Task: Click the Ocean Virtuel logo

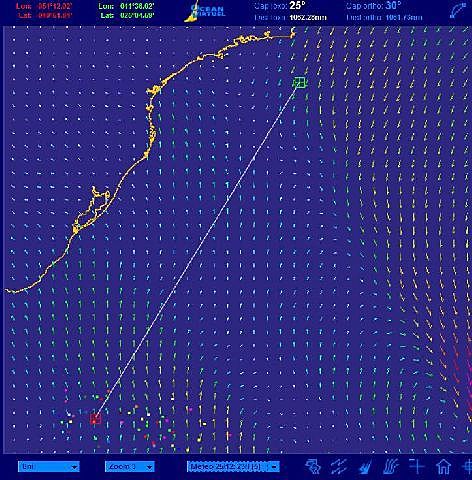Action: [x=206, y=11]
